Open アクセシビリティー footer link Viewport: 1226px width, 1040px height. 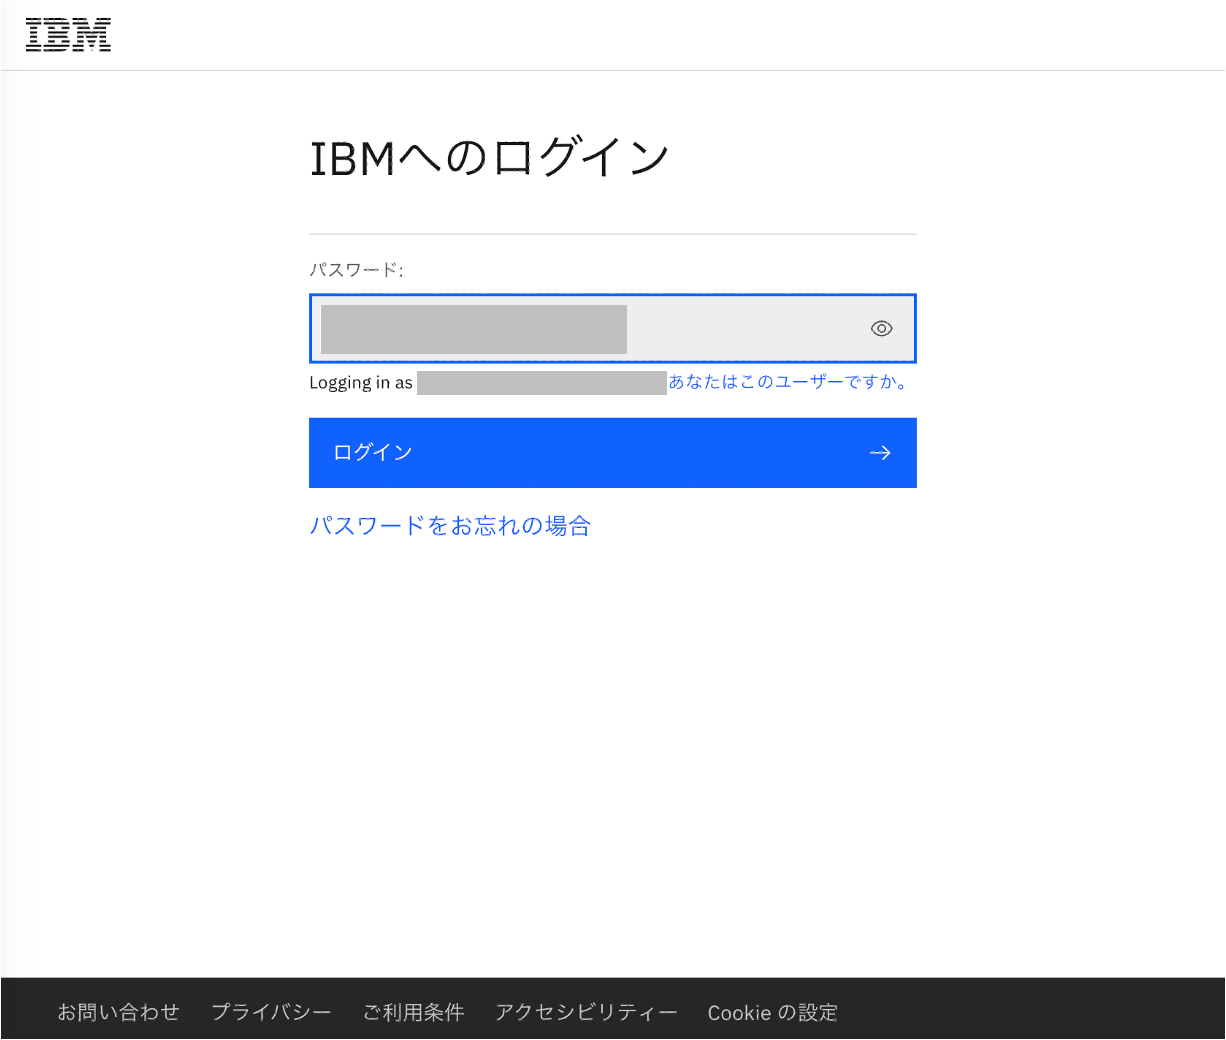click(x=586, y=1012)
